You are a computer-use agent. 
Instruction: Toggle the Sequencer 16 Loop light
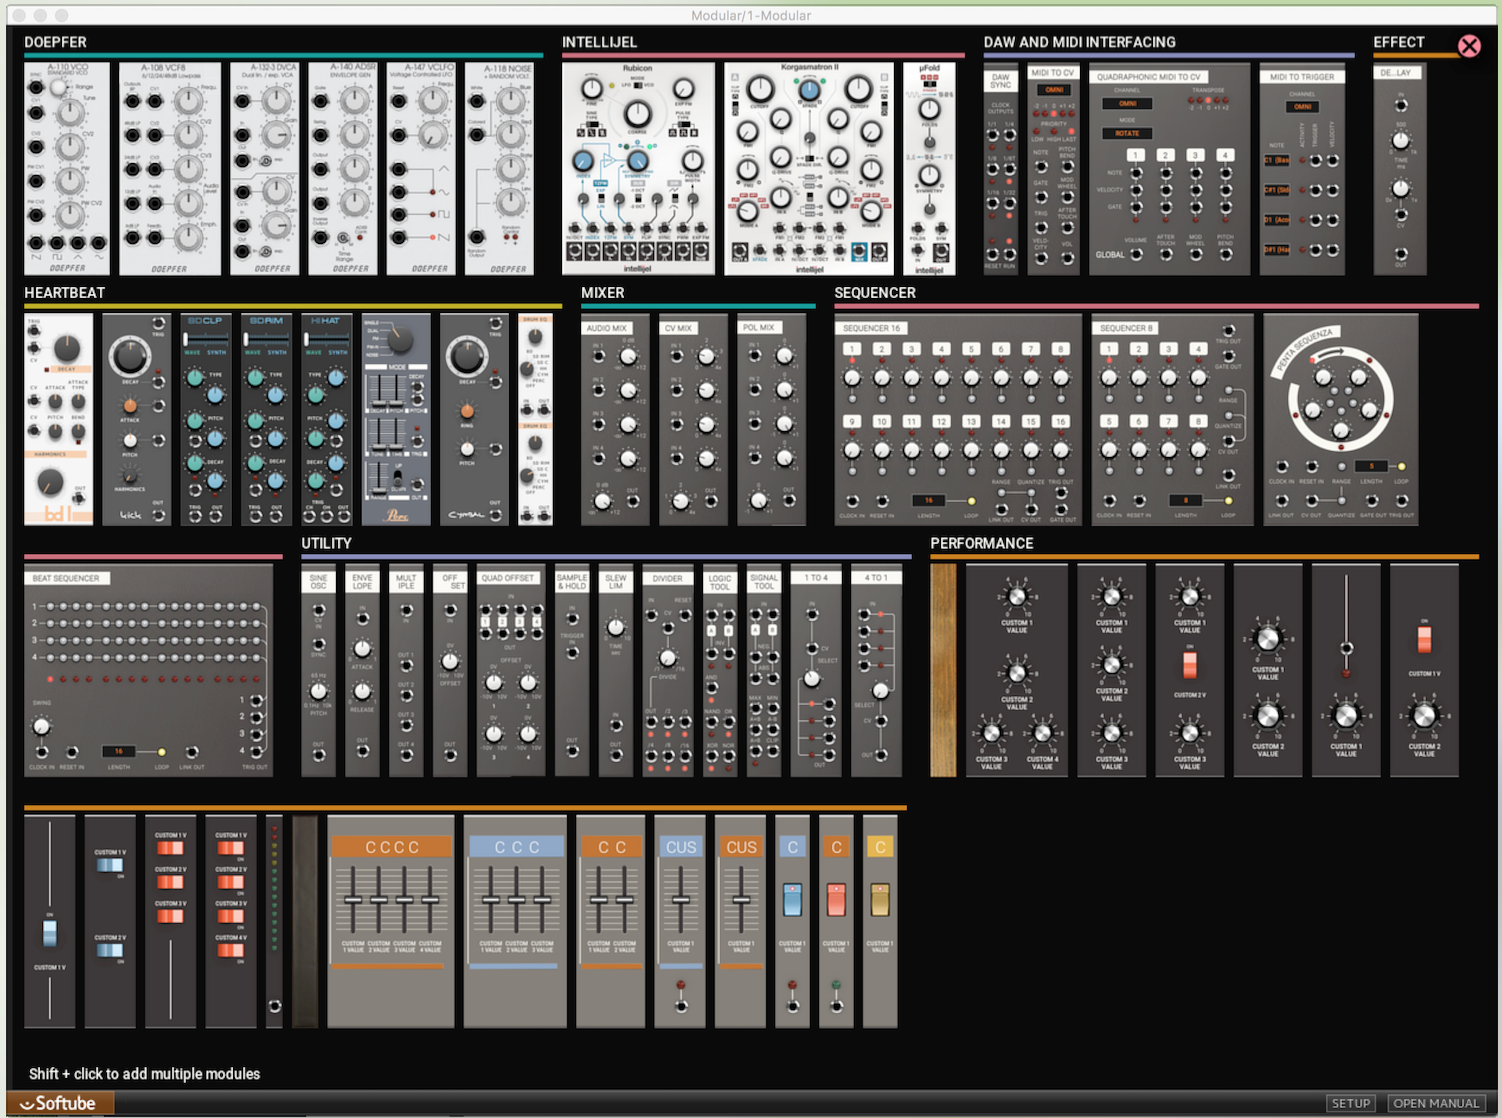(971, 501)
